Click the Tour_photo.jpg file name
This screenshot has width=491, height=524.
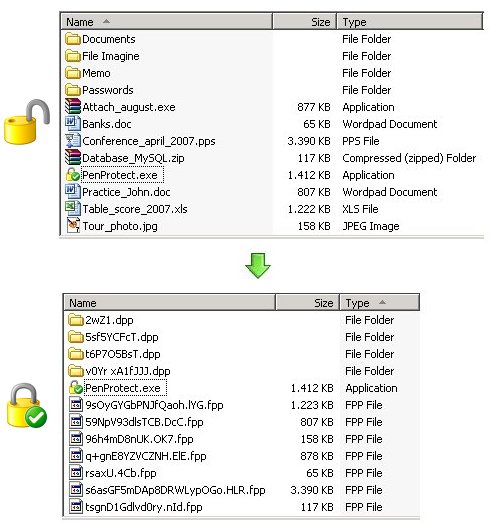(x=120, y=226)
